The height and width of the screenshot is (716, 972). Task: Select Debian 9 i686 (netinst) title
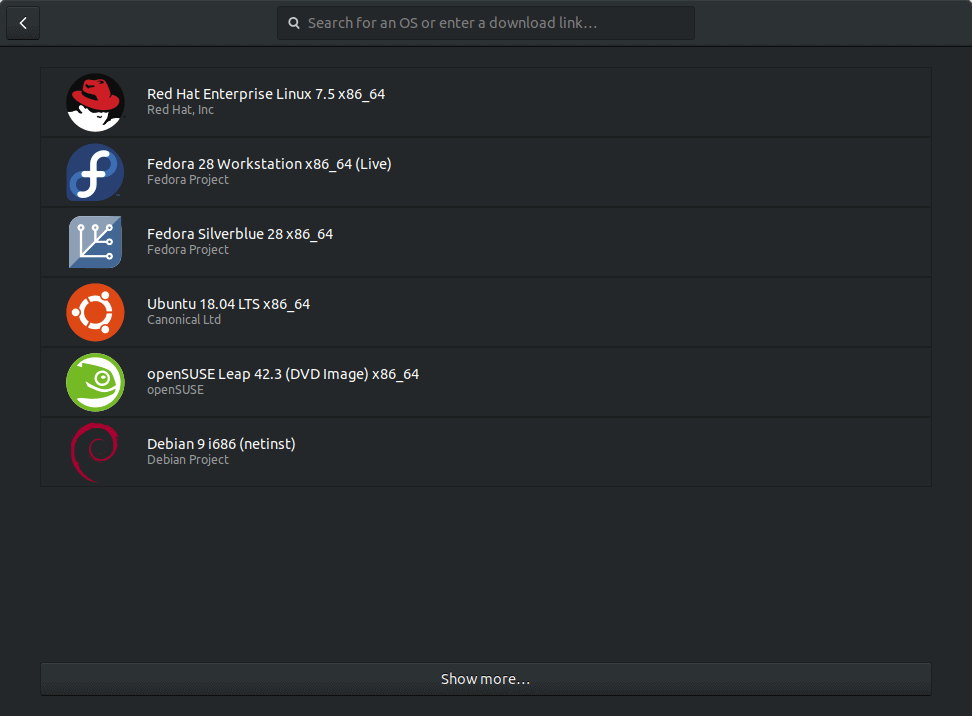[221, 444]
